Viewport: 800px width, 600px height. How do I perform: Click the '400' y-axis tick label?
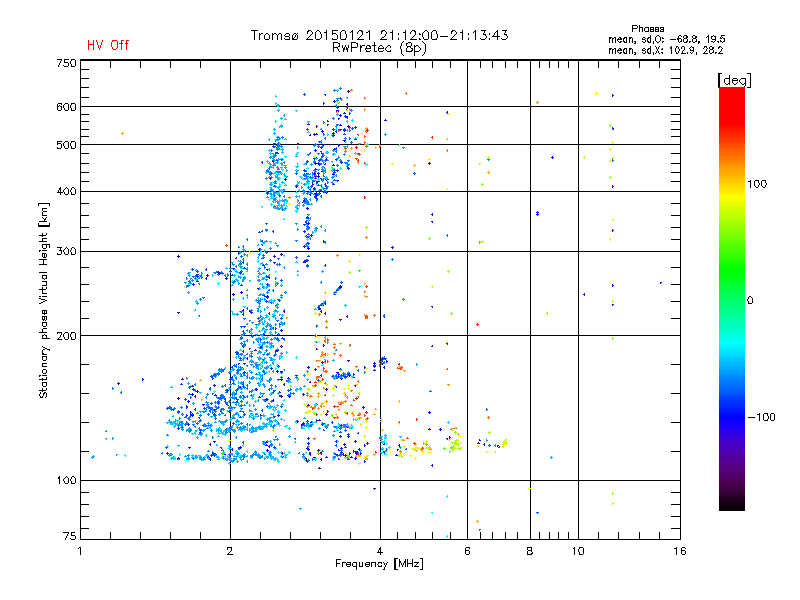tap(66, 192)
